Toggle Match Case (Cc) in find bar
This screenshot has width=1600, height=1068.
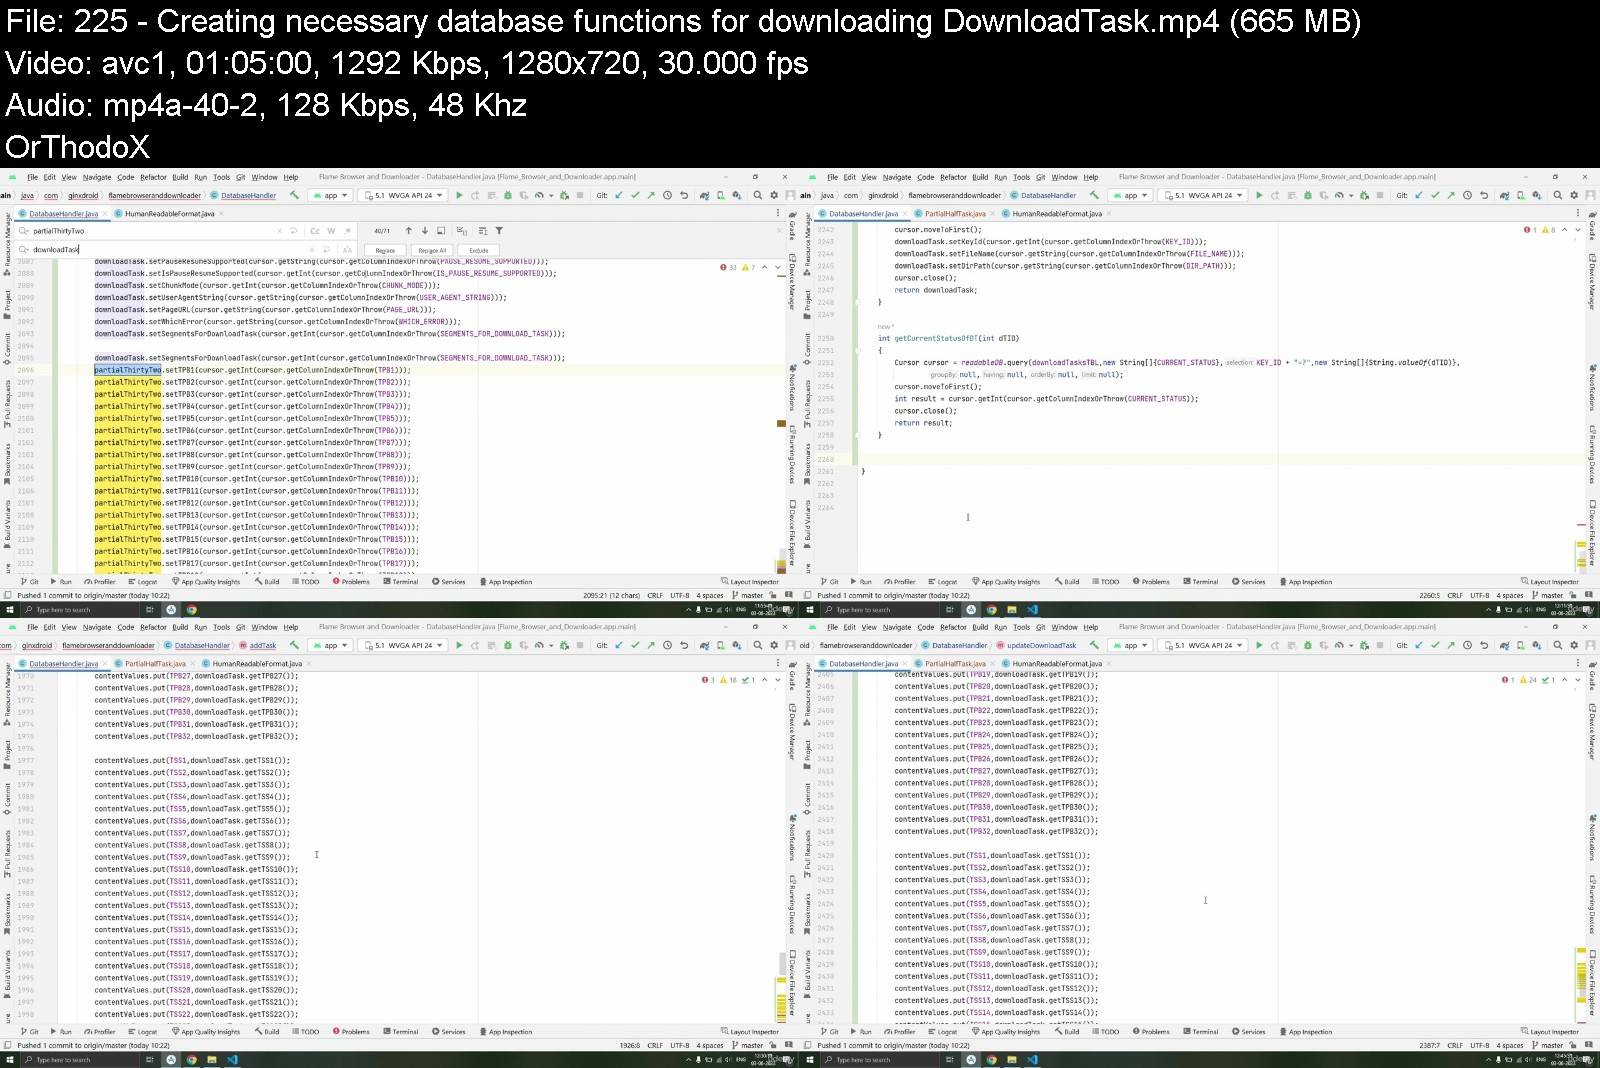click(x=315, y=231)
